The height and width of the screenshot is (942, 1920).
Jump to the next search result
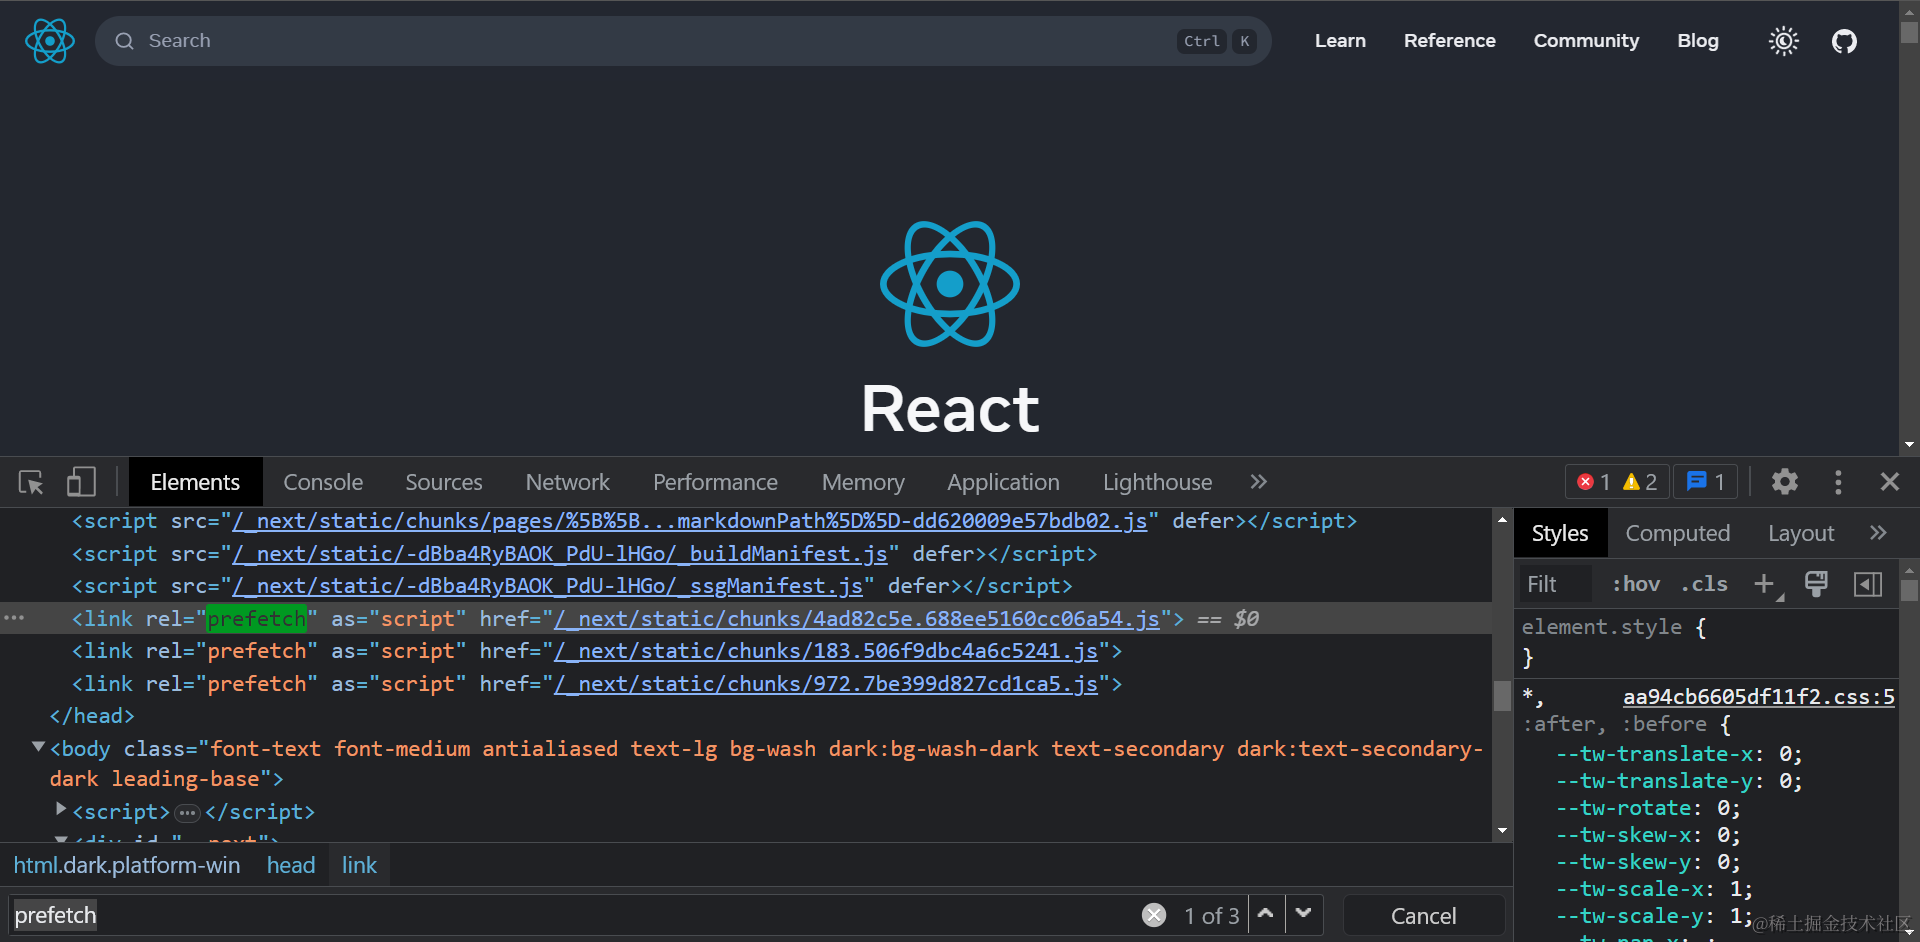(x=1303, y=914)
